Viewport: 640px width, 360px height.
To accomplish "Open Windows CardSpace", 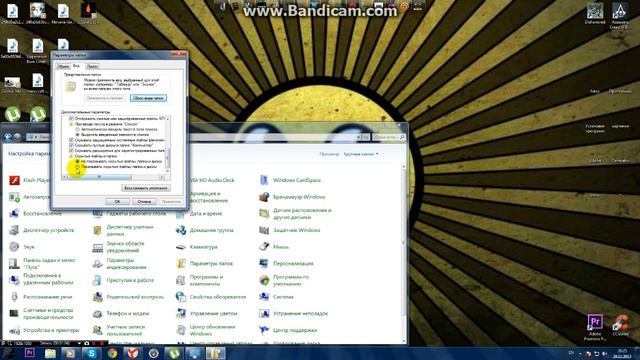I will (290, 180).
